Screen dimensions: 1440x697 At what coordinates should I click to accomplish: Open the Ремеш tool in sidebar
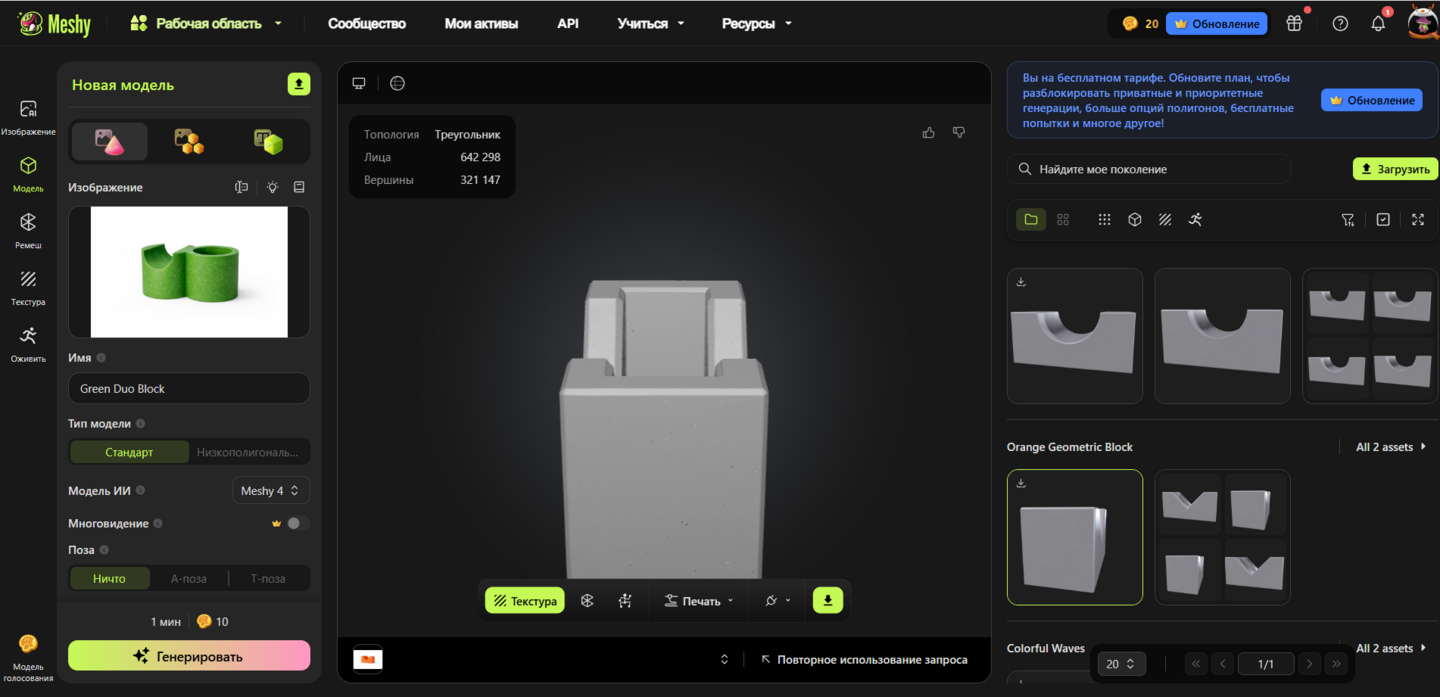(x=28, y=229)
